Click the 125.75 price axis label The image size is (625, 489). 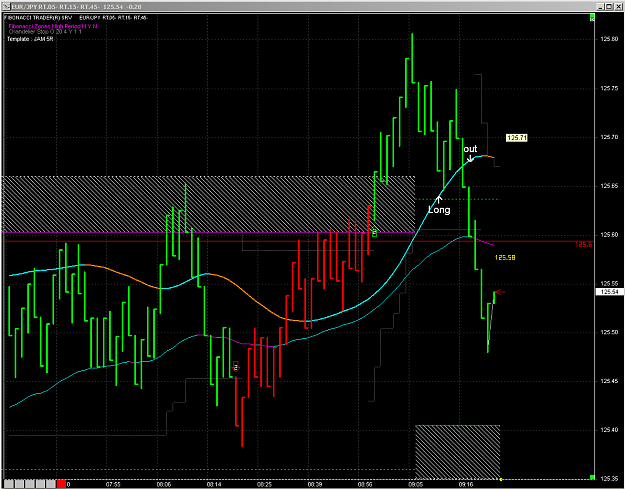point(609,88)
